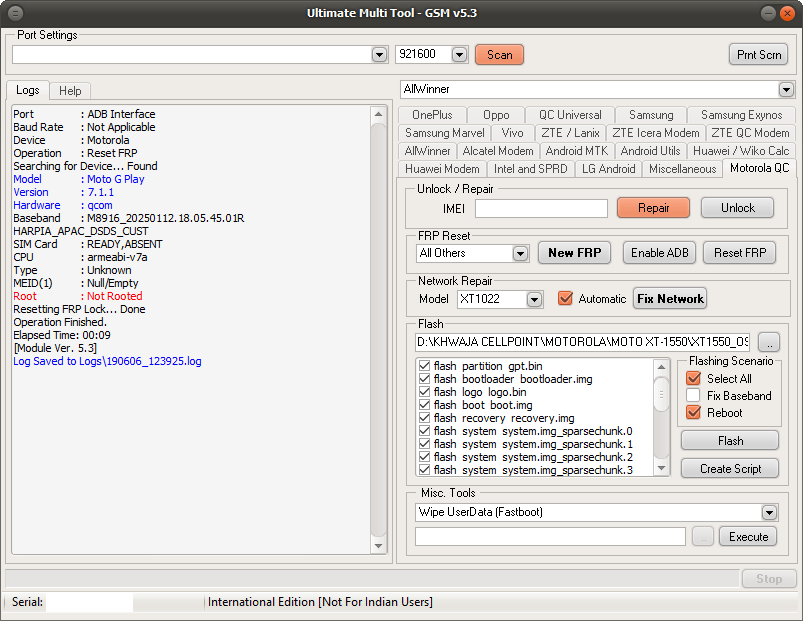The width and height of the screenshot is (803, 621).
Task: Click the Unlock button
Action: click(737, 208)
